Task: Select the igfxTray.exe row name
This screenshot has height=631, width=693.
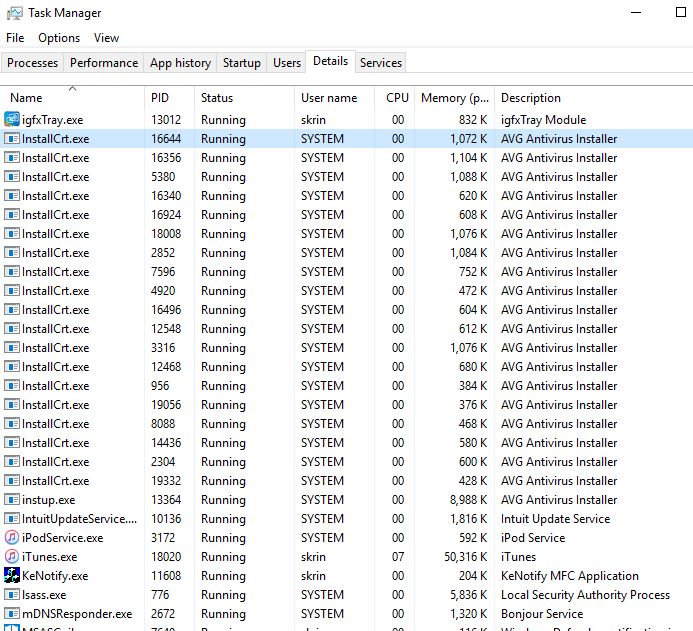Action: pos(52,120)
